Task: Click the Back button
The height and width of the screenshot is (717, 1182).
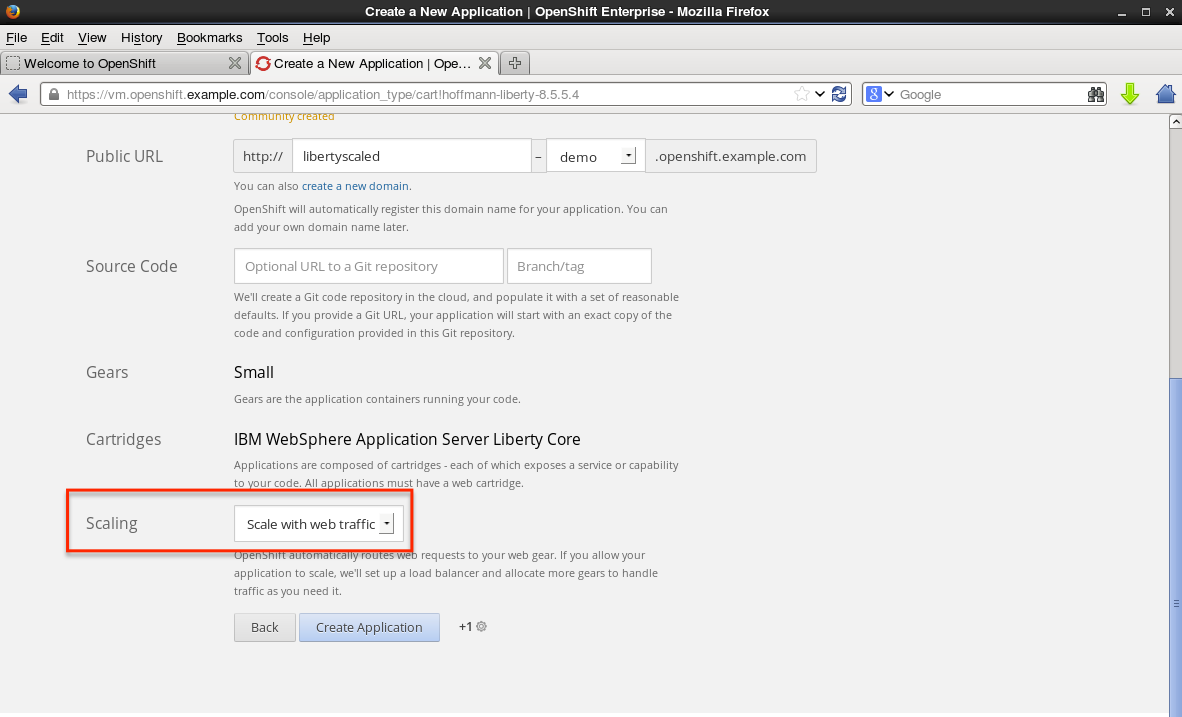Action: click(265, 627)
